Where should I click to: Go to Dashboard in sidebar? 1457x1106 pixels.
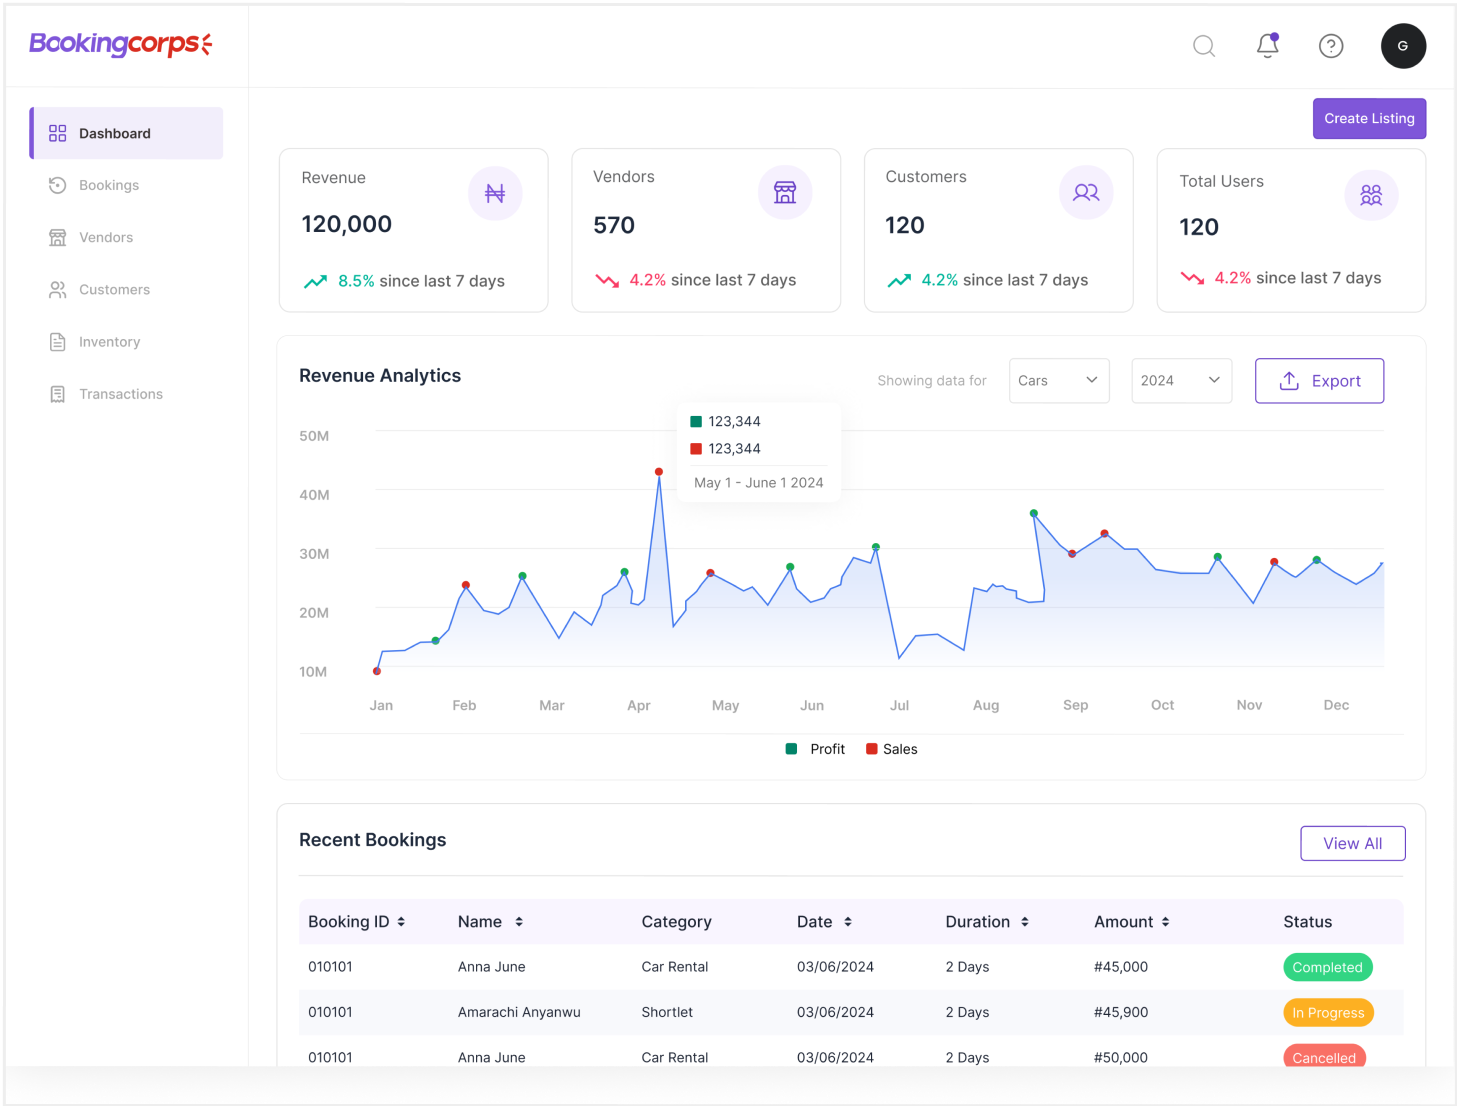tap(126, 133)
